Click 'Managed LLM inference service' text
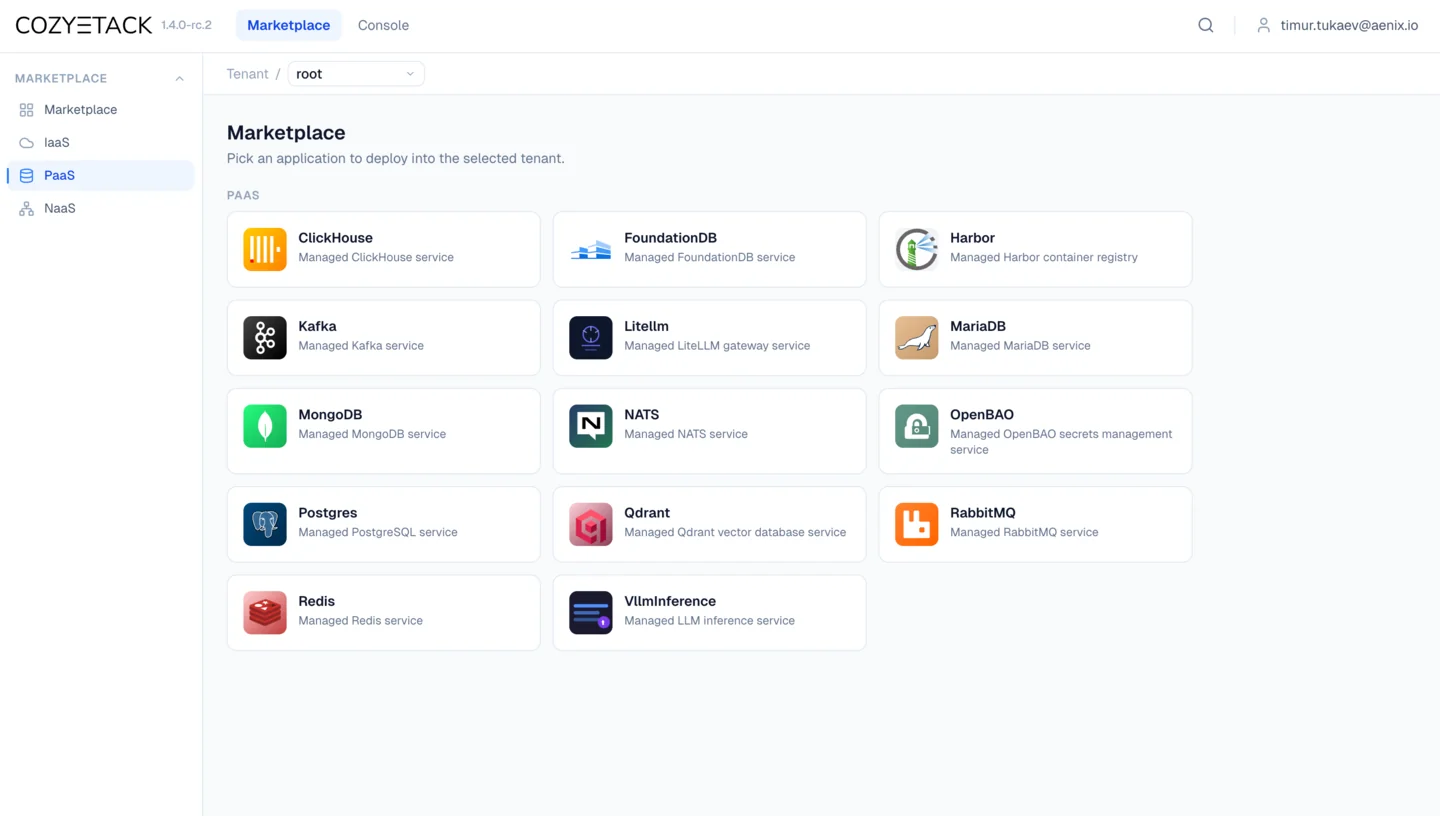Viewport: 1440px width, 816px height. [x=709, y=621]
